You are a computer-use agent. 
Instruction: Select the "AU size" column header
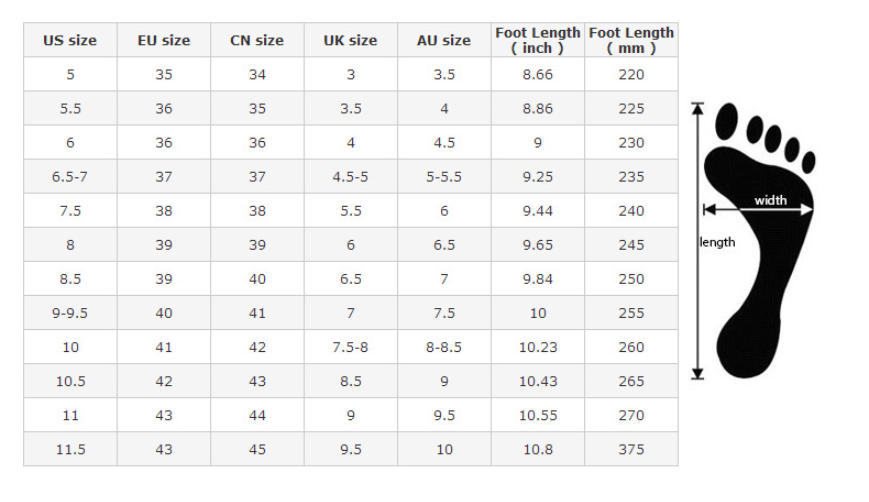point(444,41)
